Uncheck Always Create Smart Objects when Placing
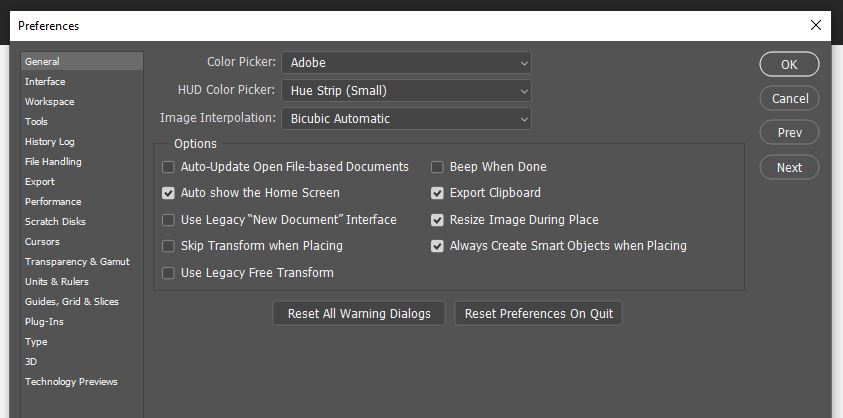Image resolution: width=843 pixels, height=418 pixels. [x=437, y=246]
